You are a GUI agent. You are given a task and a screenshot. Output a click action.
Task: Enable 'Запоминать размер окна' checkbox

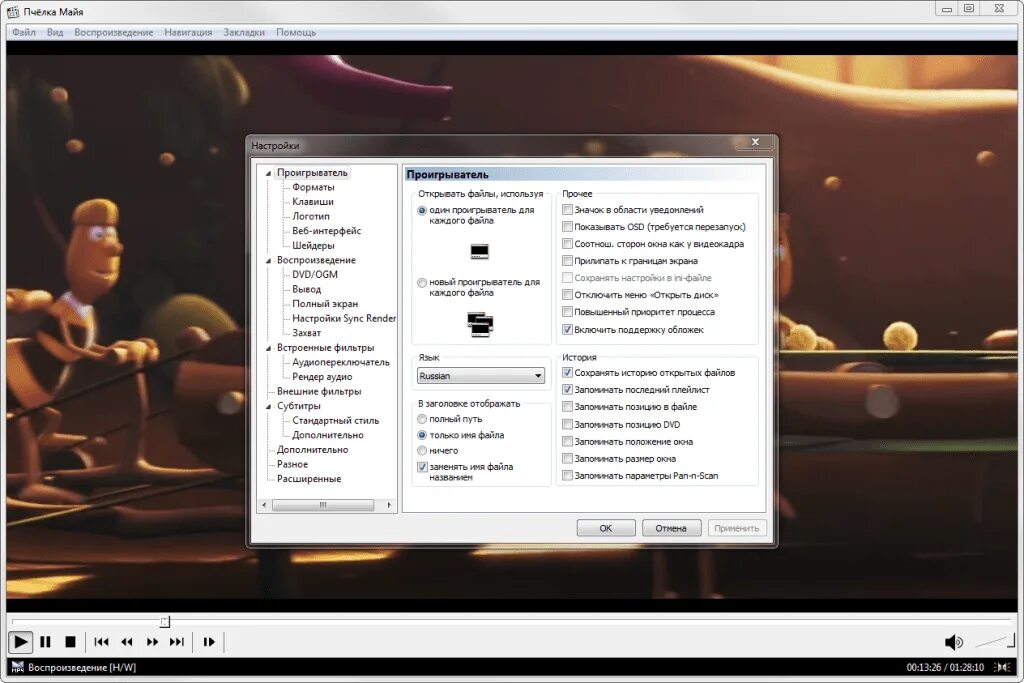tap(568, 458)
